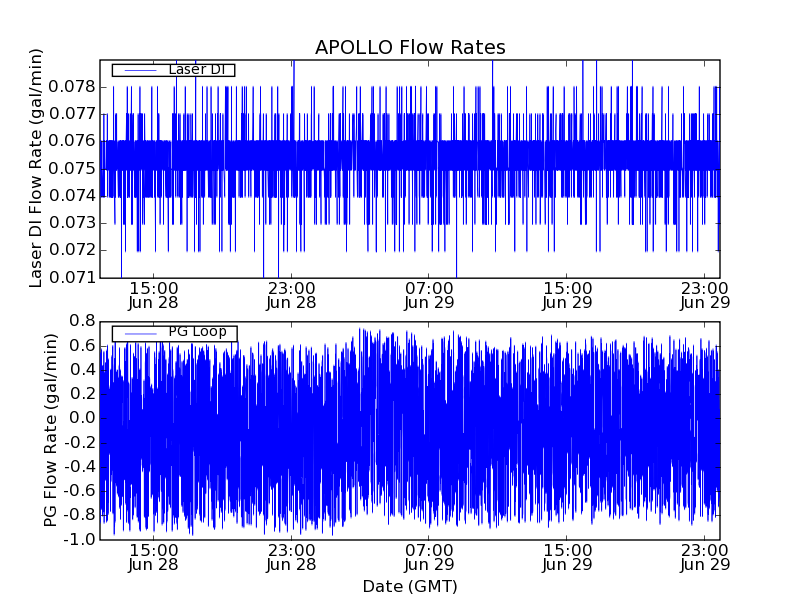Click the PG Loop legend entry
Viewport: 800px width, 600px height.
(174, 334)
